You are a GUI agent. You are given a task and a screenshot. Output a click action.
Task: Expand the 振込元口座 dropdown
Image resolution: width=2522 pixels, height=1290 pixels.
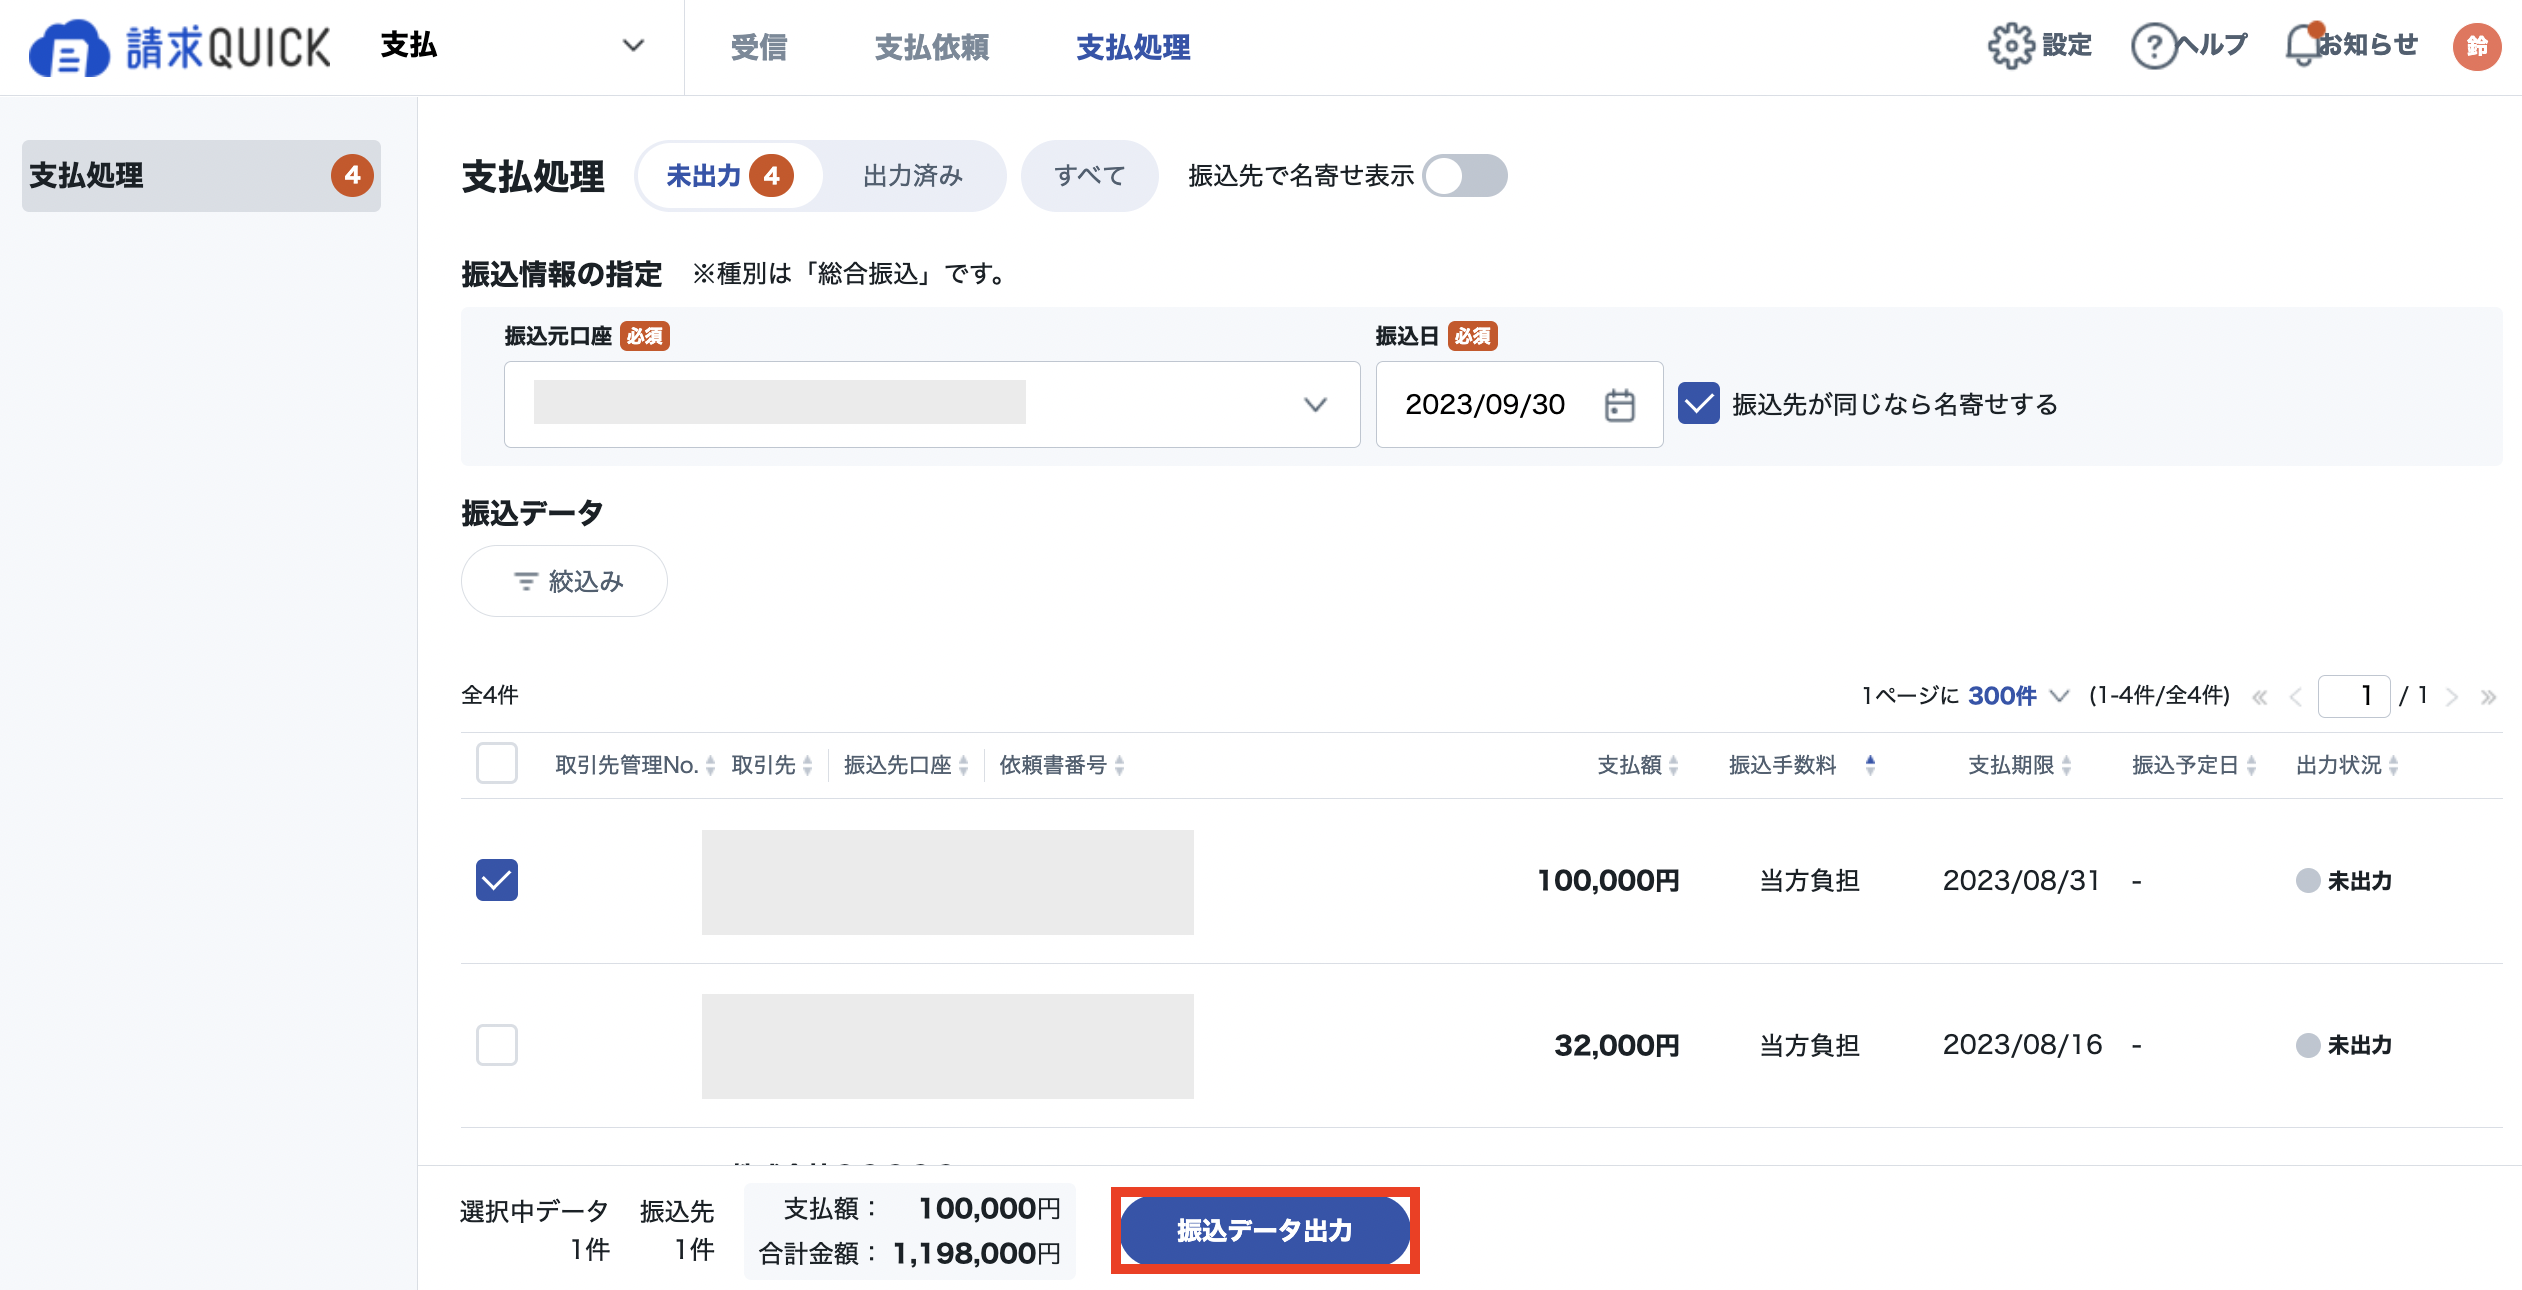[x=932, y=404]
